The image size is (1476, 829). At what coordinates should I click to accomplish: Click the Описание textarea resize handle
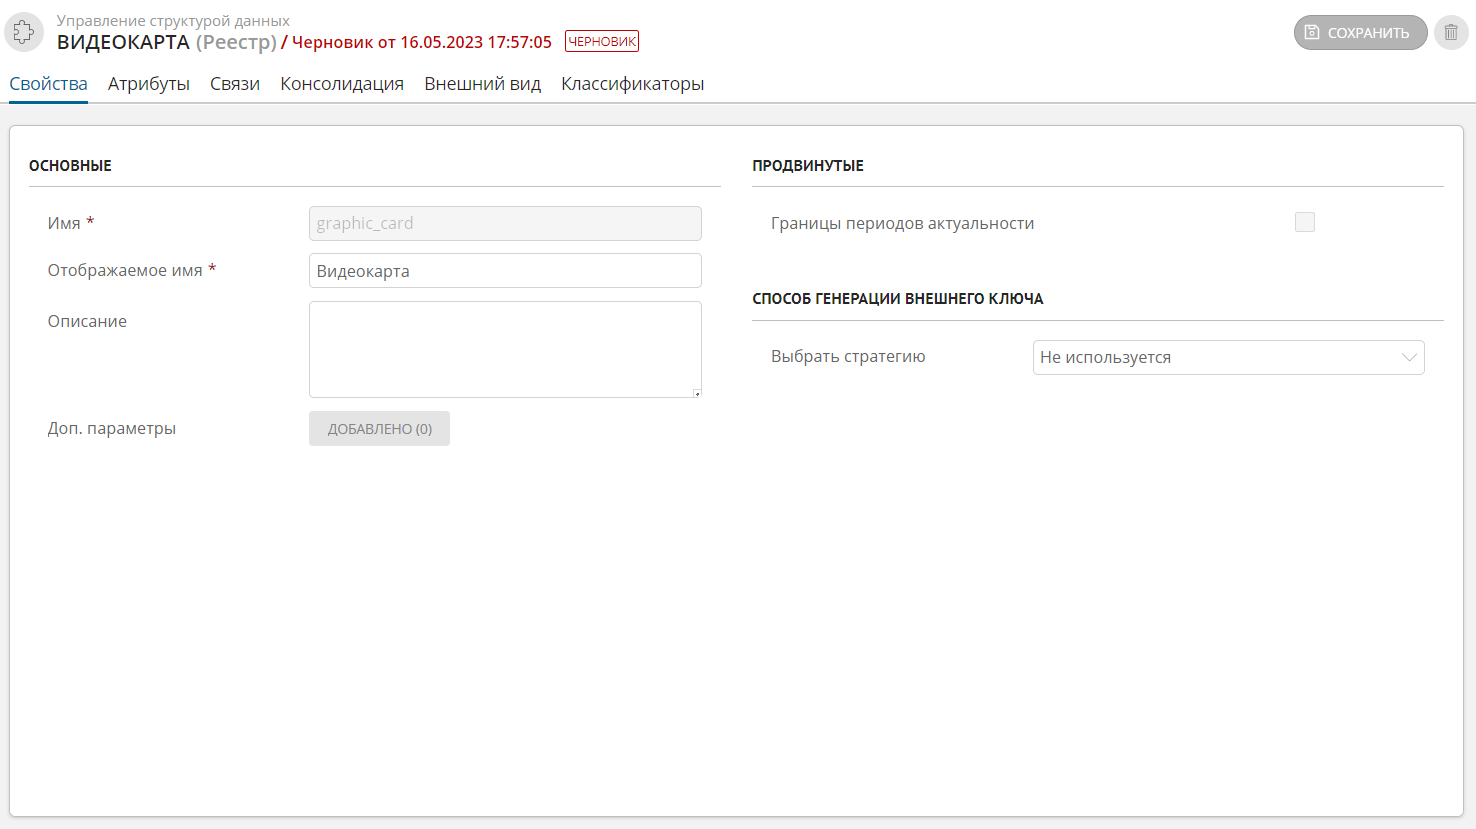click(x=697, y=393)
